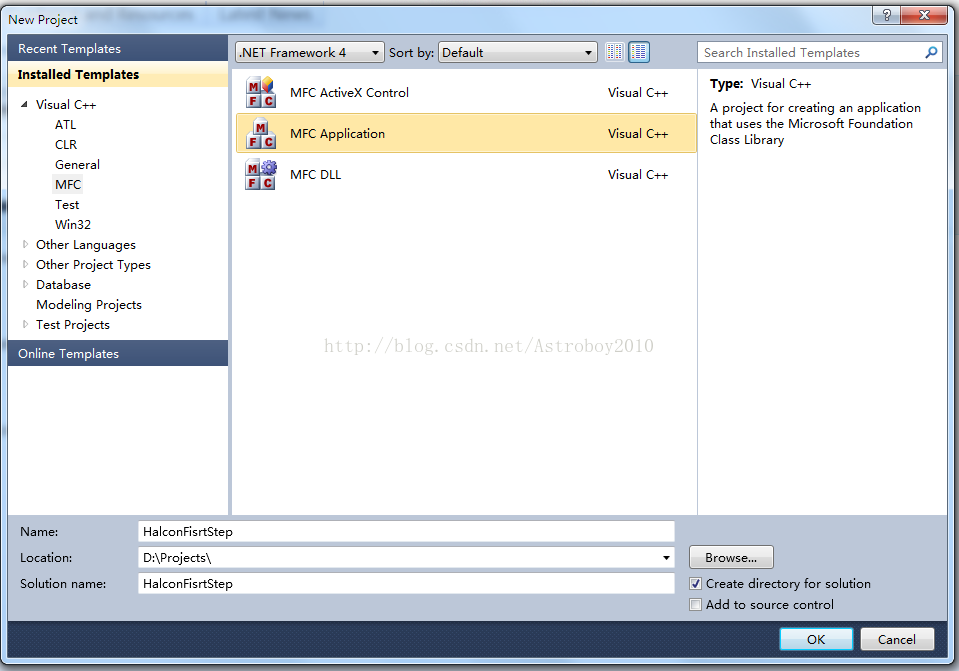This screenshot has height=671, width=959.
Task: Open the .NET Framework 4 dropdown
Action: click(x=309, y=53)
